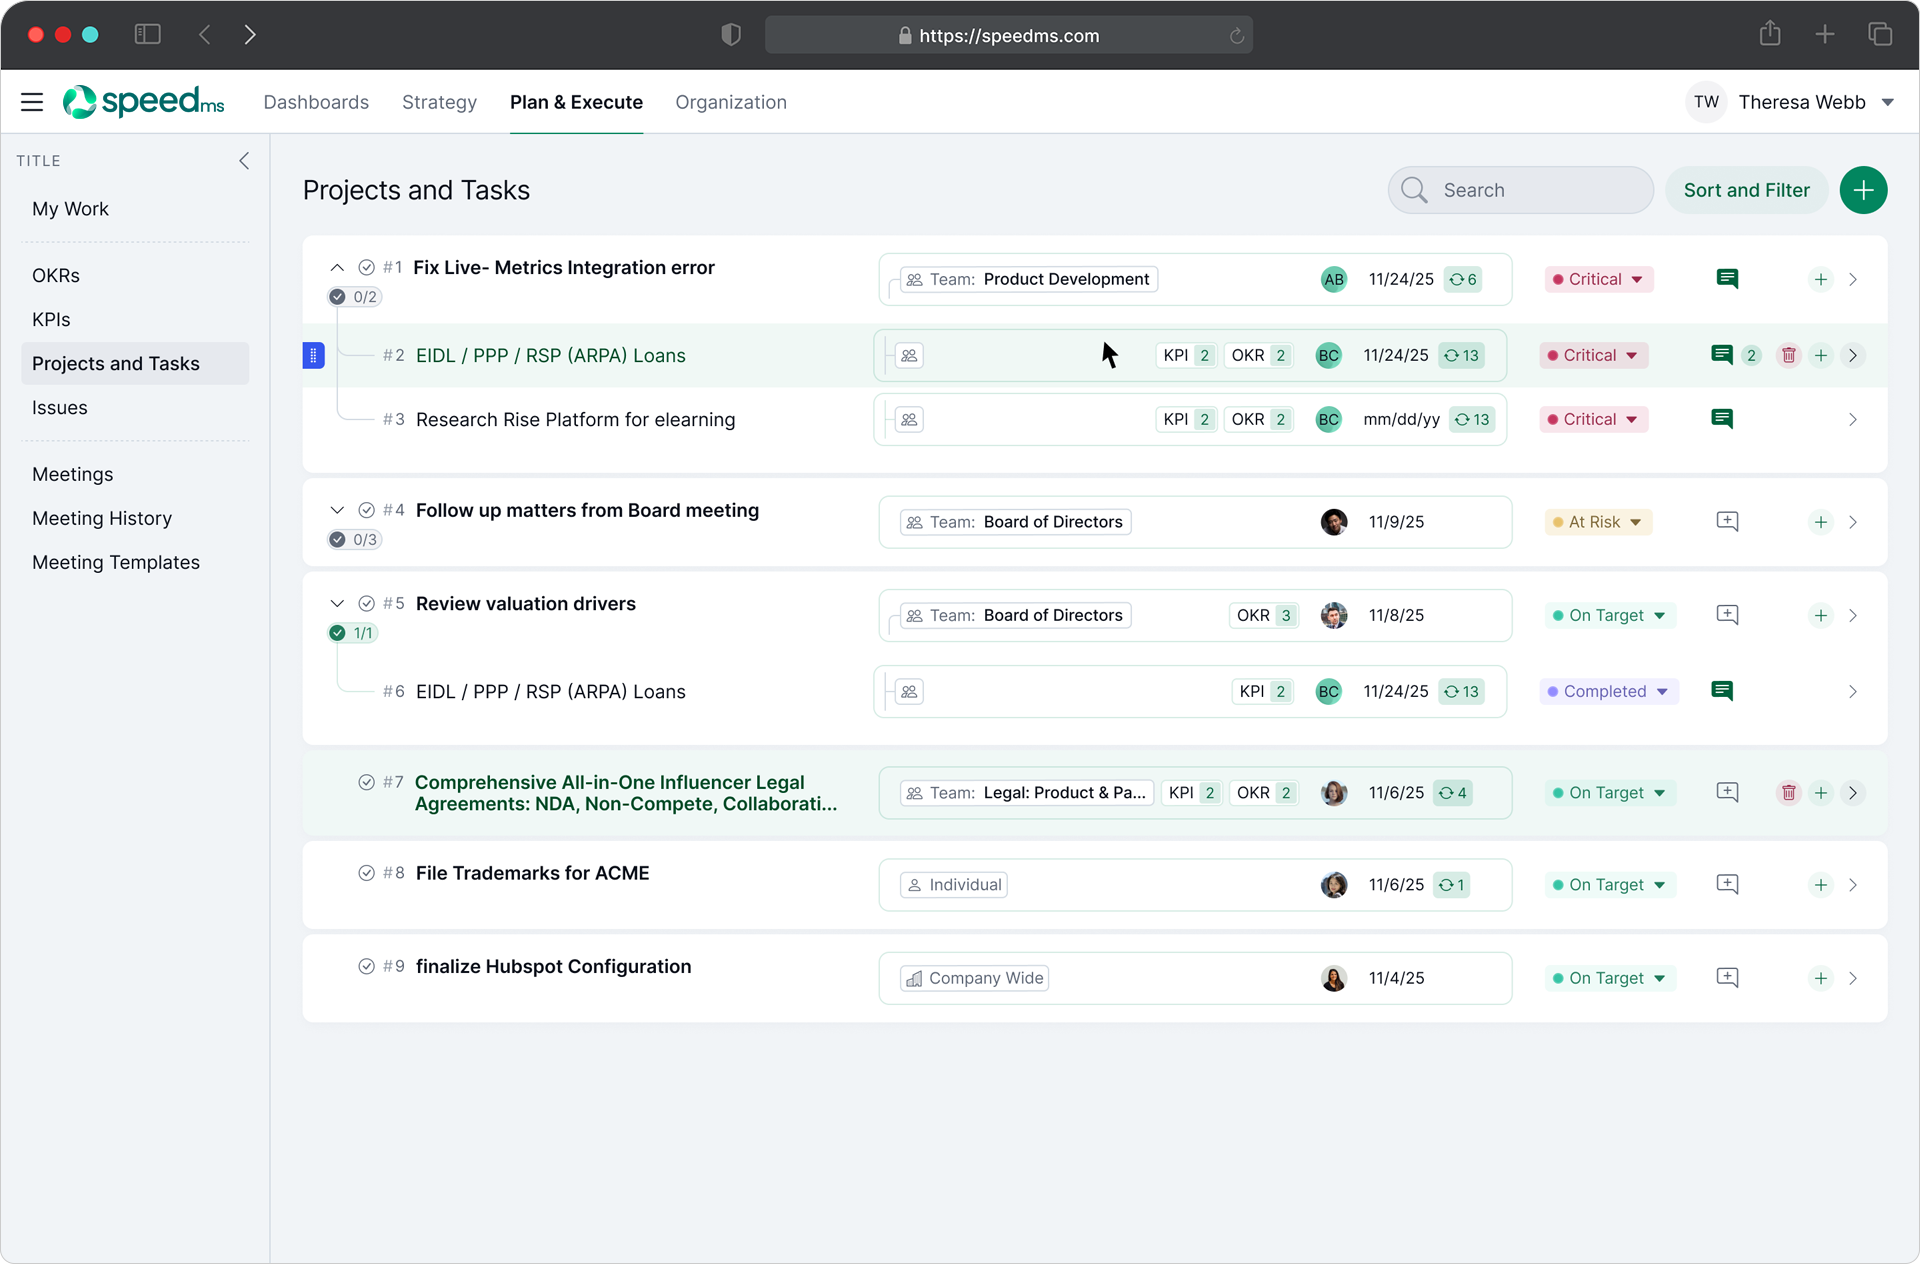Image resolution: width=1920 pixels, height=1264 pixels.
Task: Toggle completion check for File Trademarks for ACME
Action: (366, 873)
